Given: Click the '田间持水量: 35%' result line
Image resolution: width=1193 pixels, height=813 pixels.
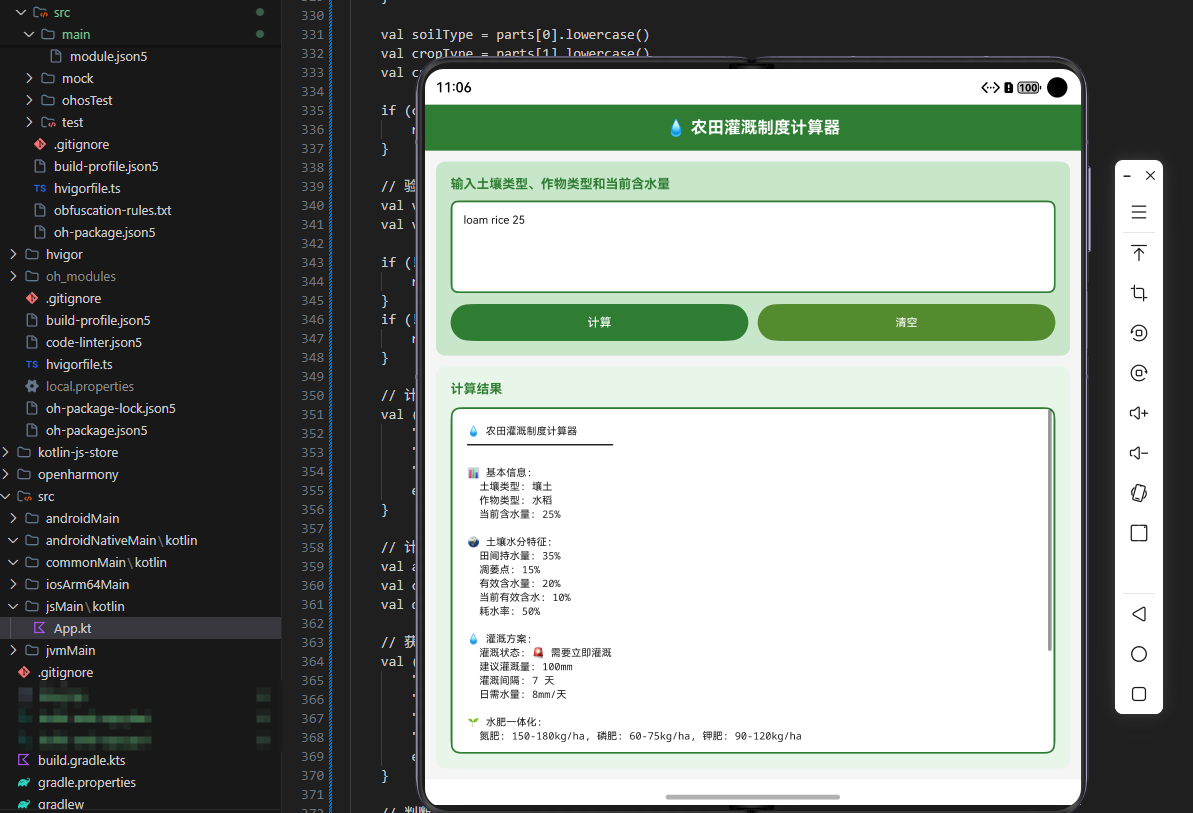Looking at the screenshot, I should 520,556.
